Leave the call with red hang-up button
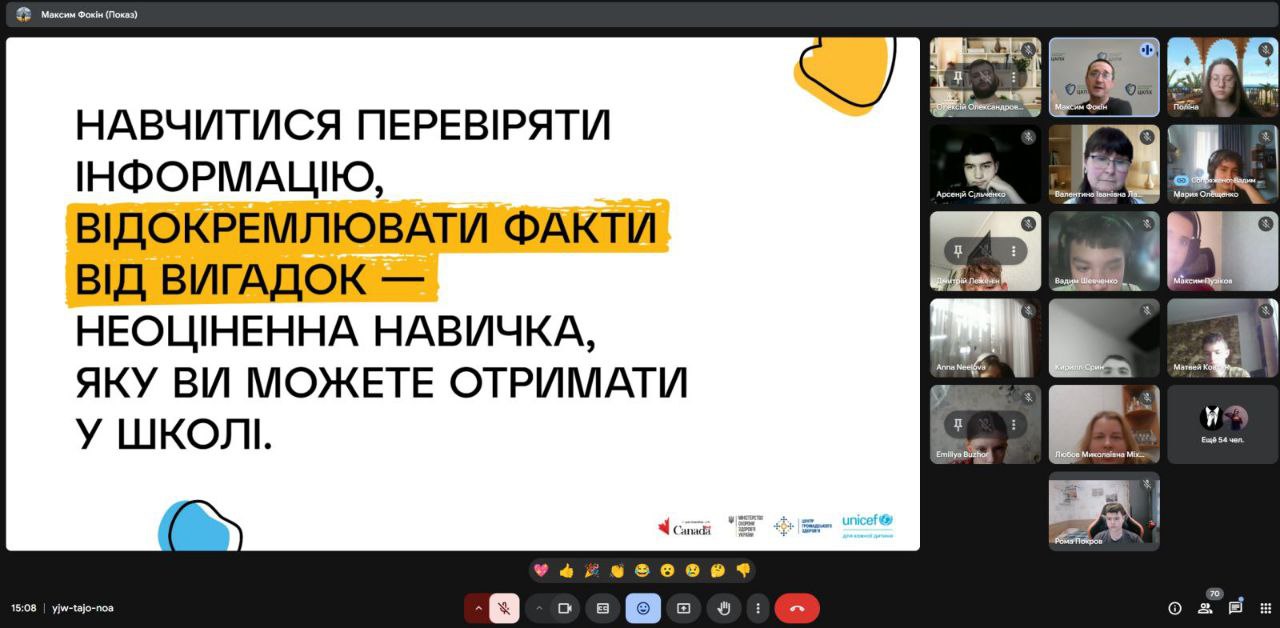 coord(797,608)
